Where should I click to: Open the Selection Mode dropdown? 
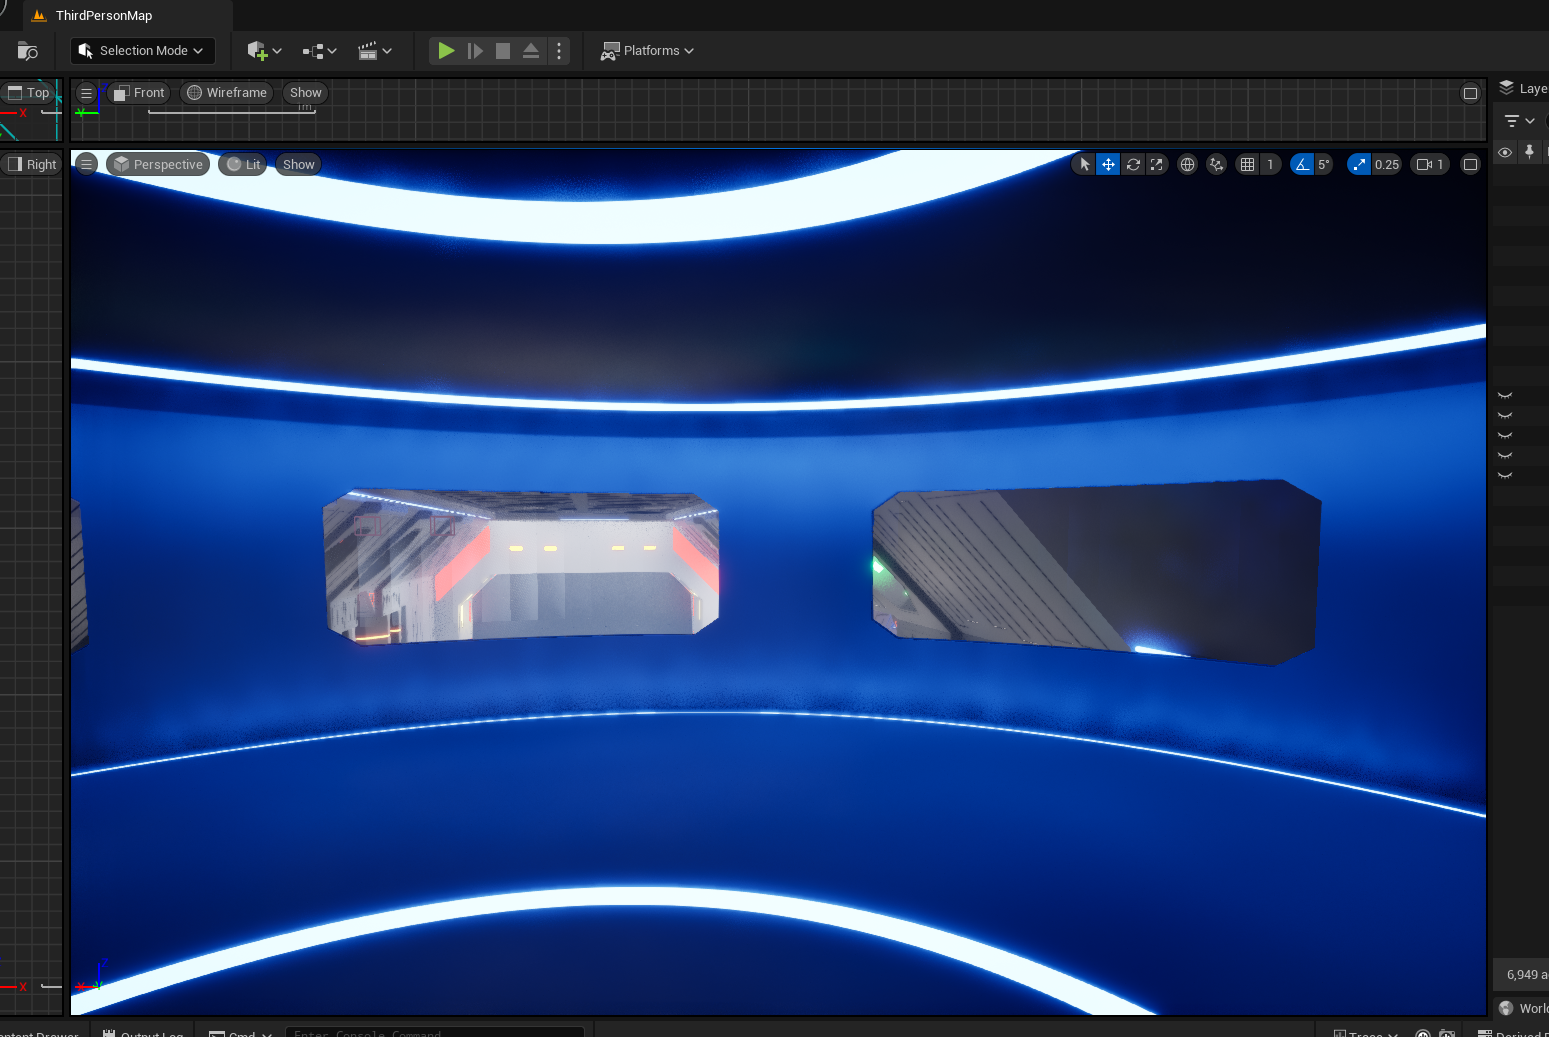142,51
